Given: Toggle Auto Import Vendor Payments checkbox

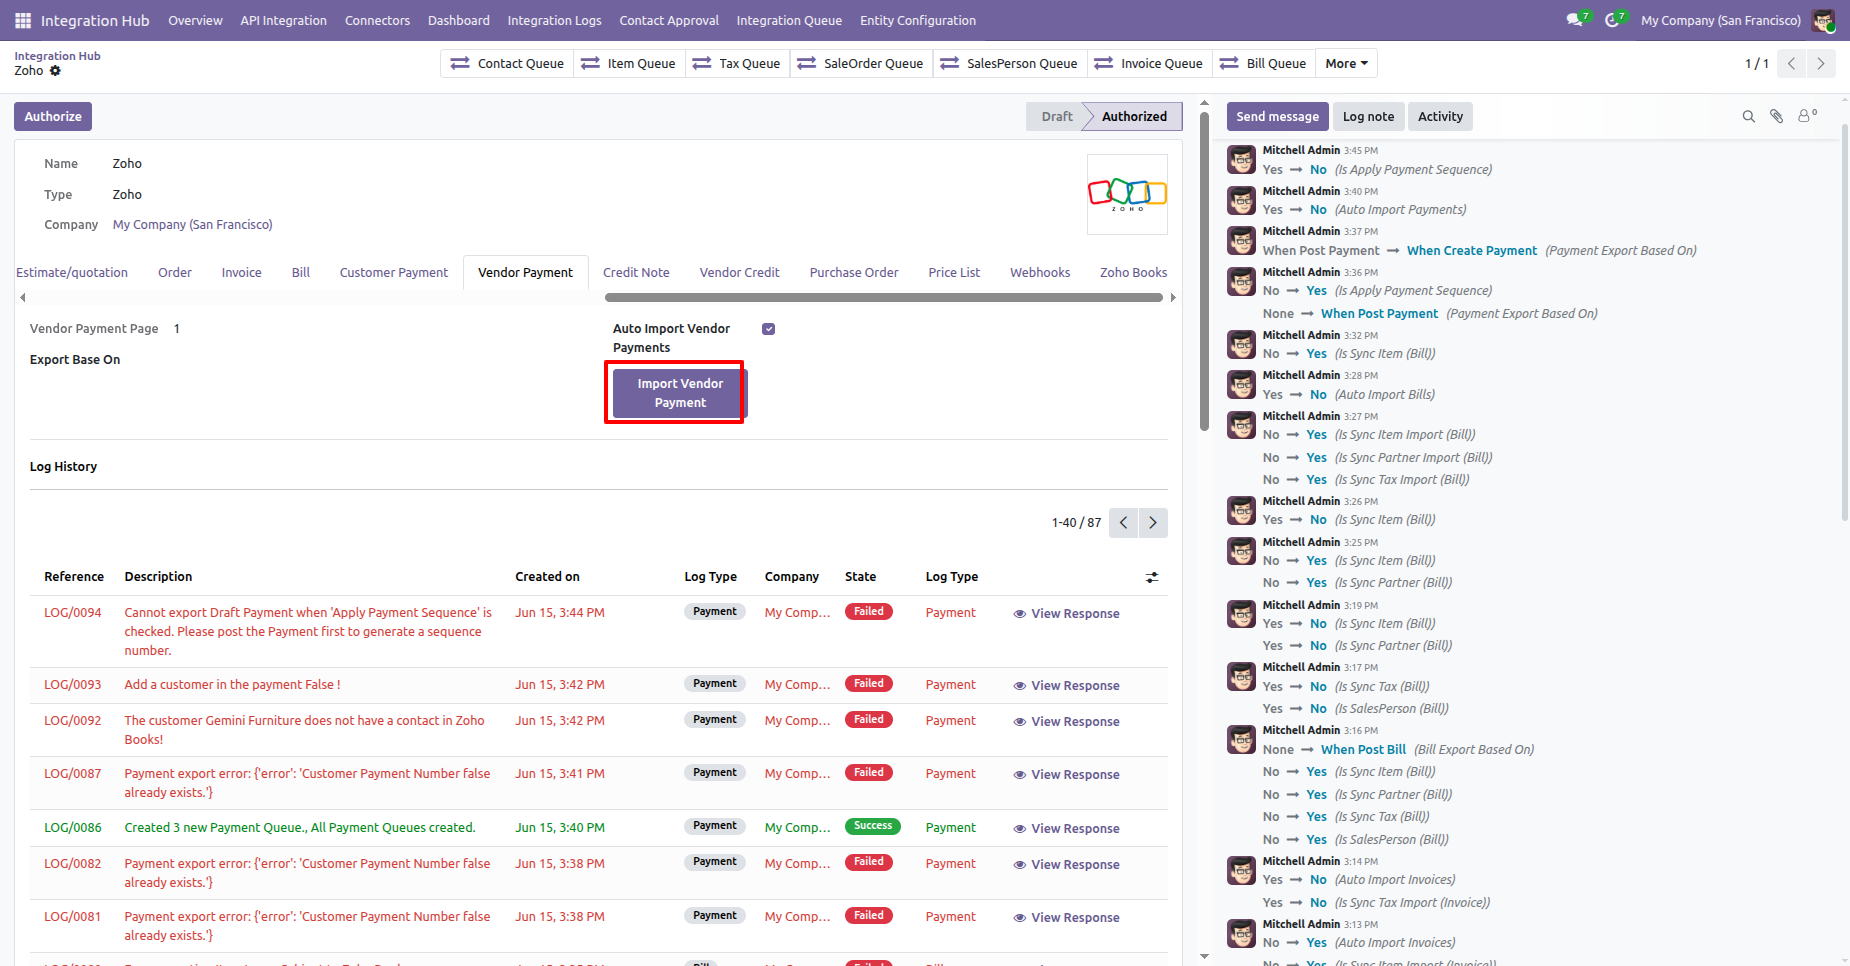Looking at the screenshot, I should [x=768, y=329].
